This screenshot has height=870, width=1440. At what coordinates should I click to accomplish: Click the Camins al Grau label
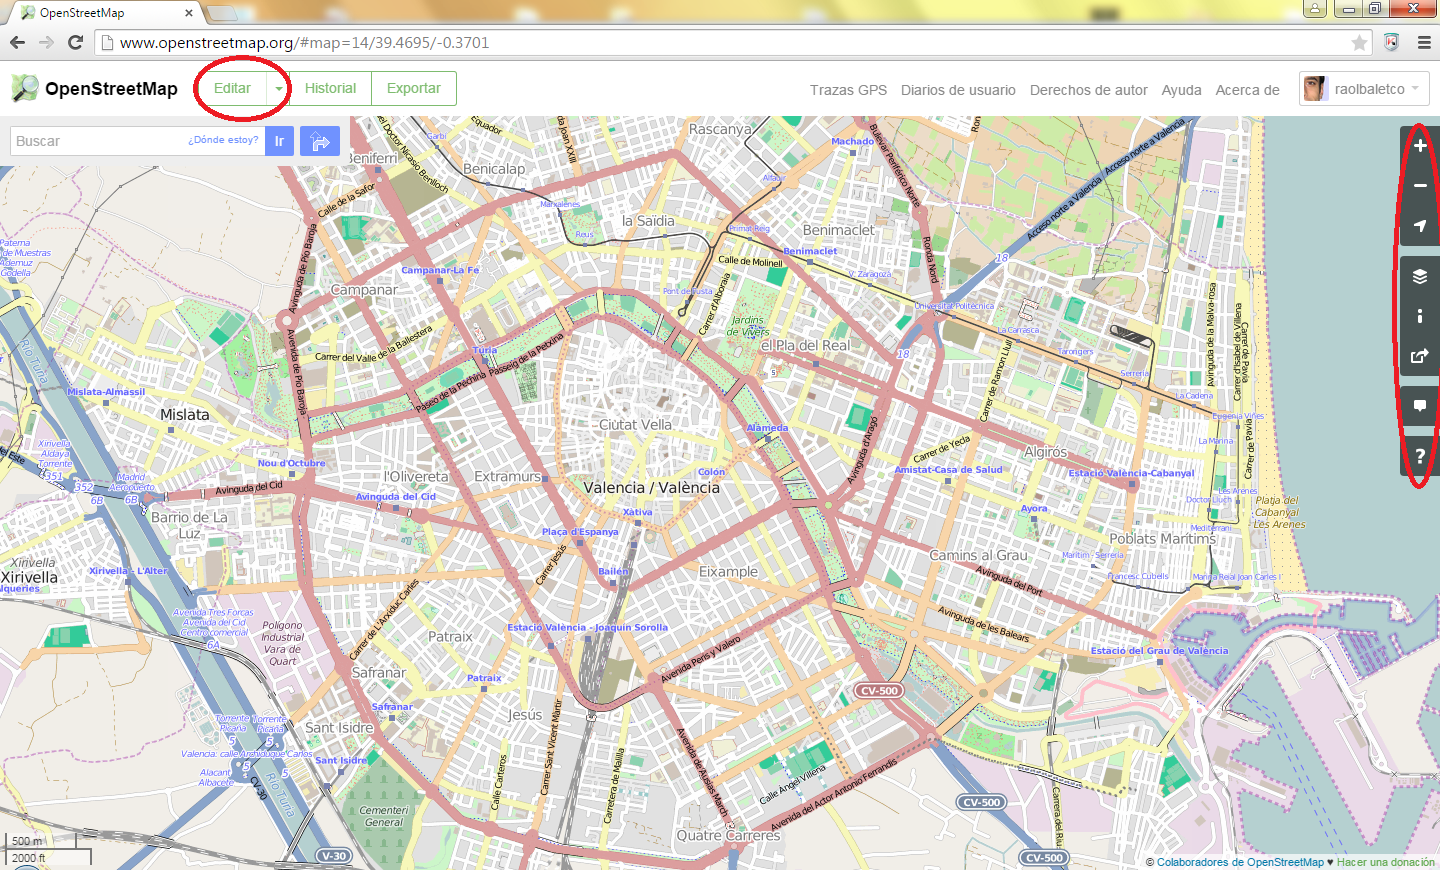pos(978,555)
